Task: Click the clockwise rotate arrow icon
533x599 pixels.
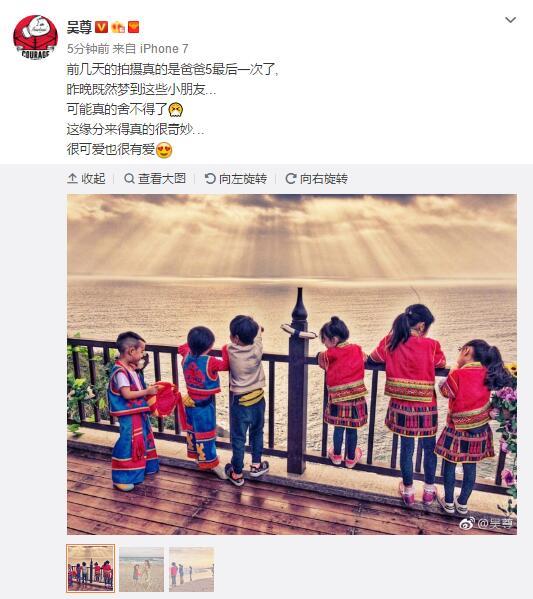Action: [291, 178]
